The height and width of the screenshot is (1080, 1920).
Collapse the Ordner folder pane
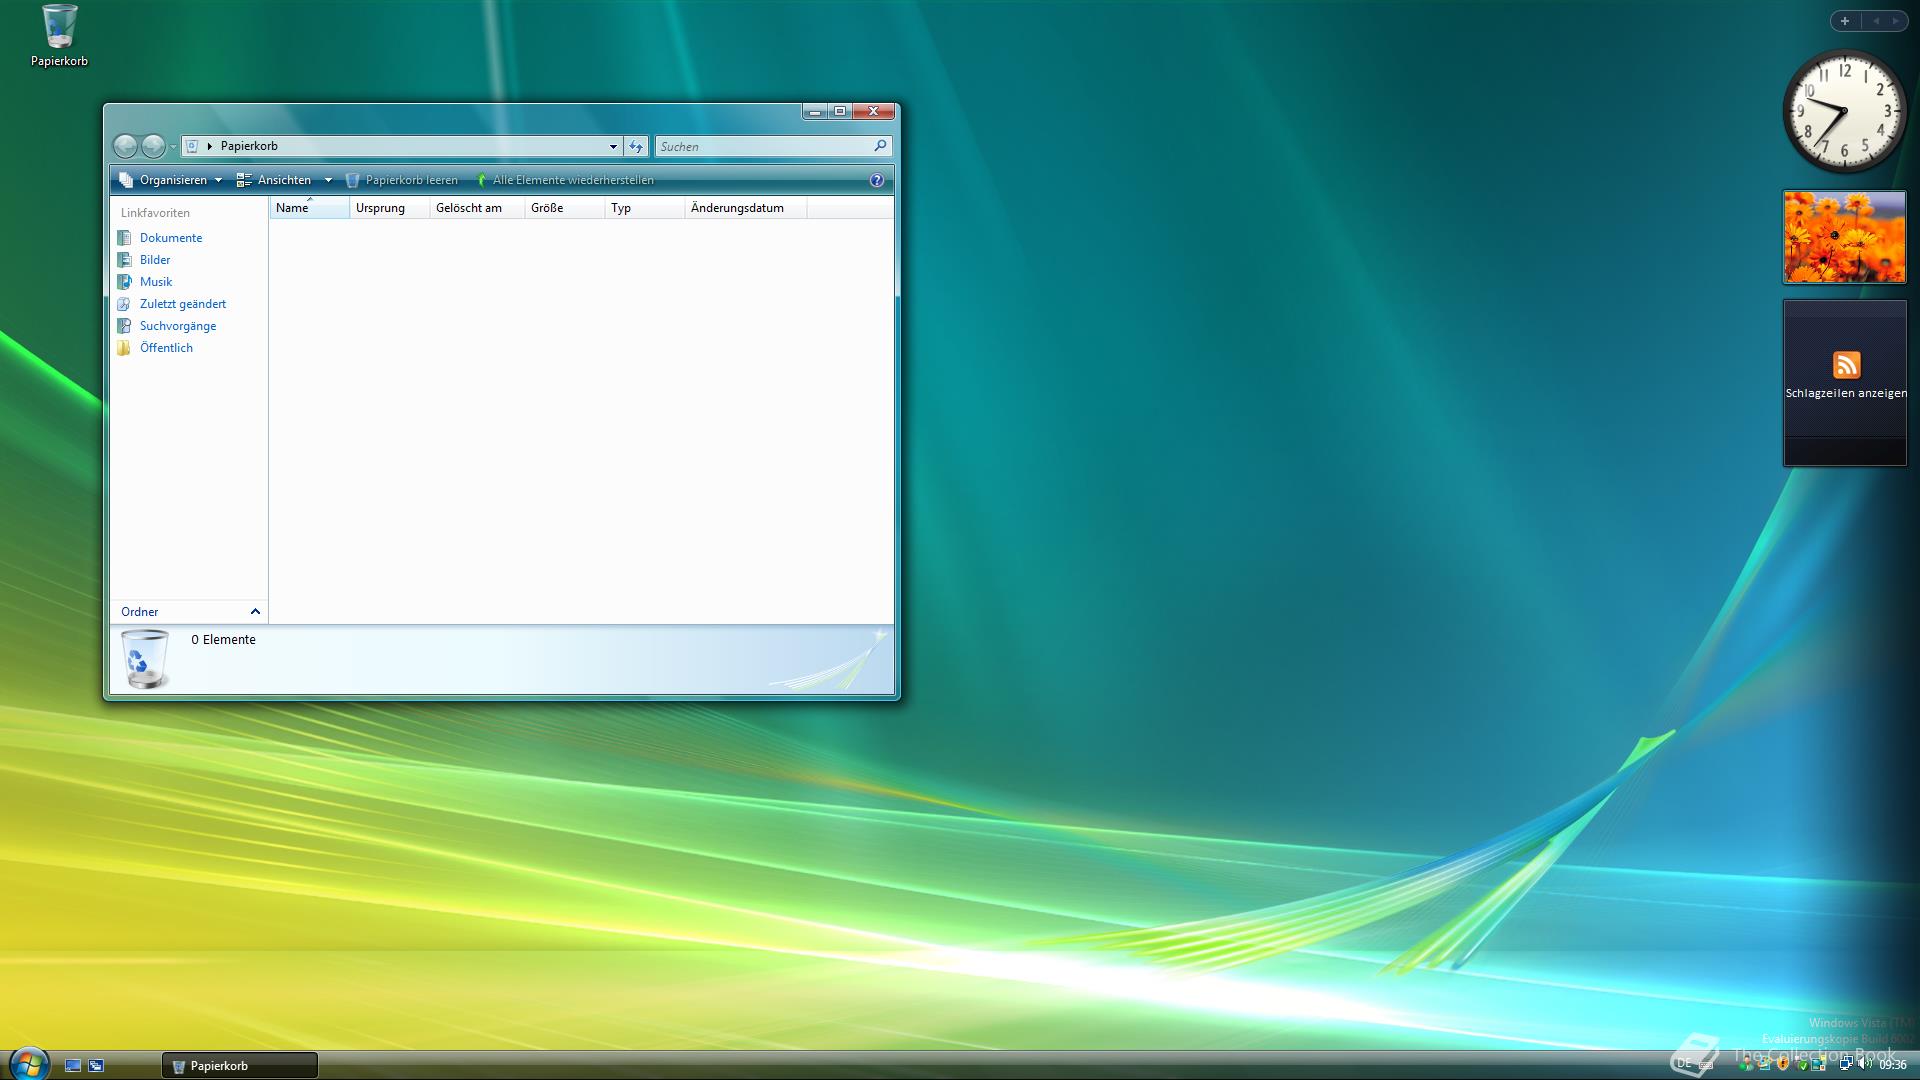(255, 611)
